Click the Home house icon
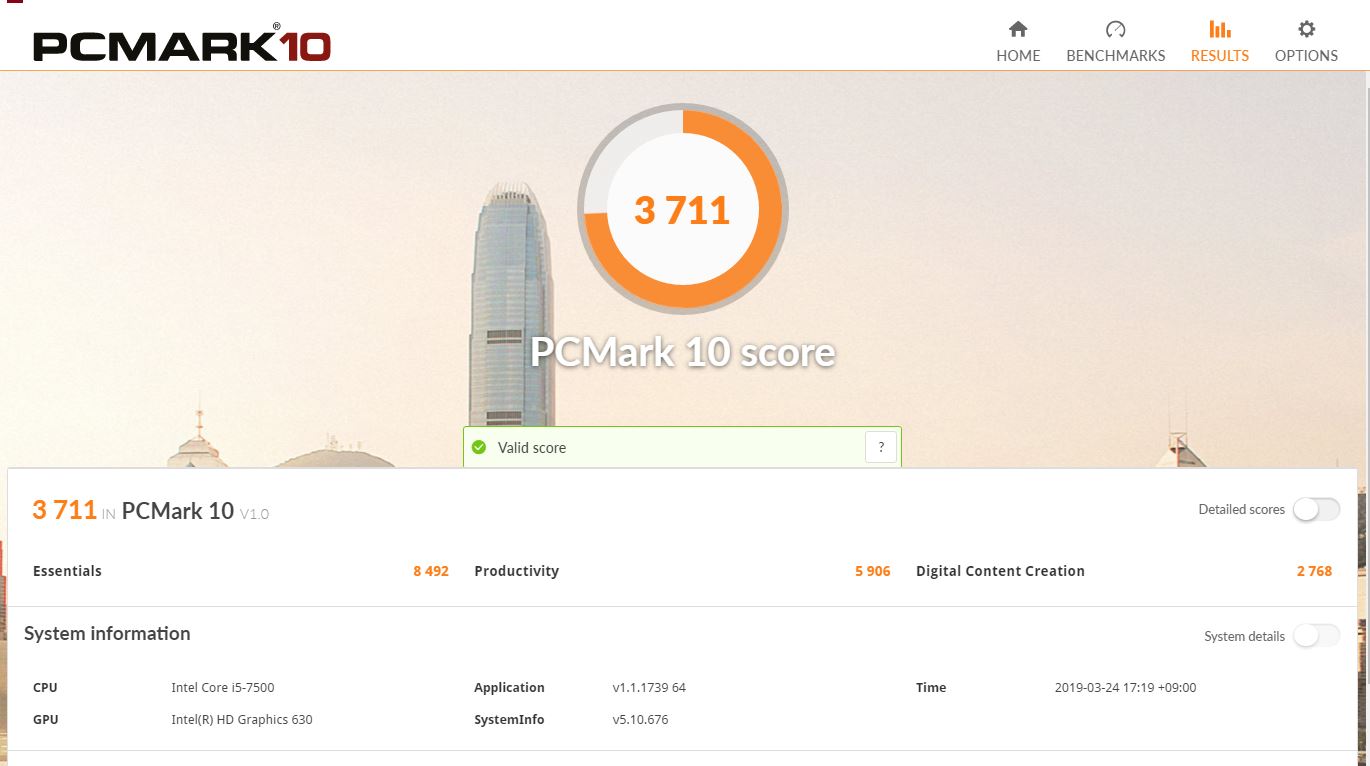Screen dimensions: 1370x766 (x=1018, y=29)
